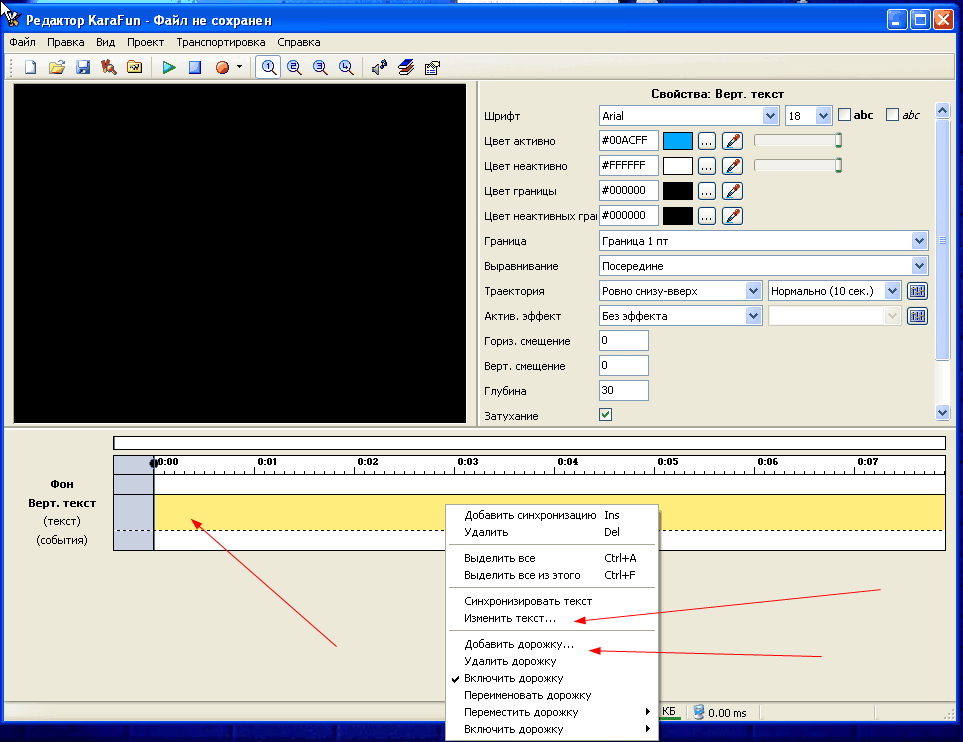Viewport: 963px width, 742px height.
Task: Toggle the italic abc checkbox
Action: (x=892, y=115)
